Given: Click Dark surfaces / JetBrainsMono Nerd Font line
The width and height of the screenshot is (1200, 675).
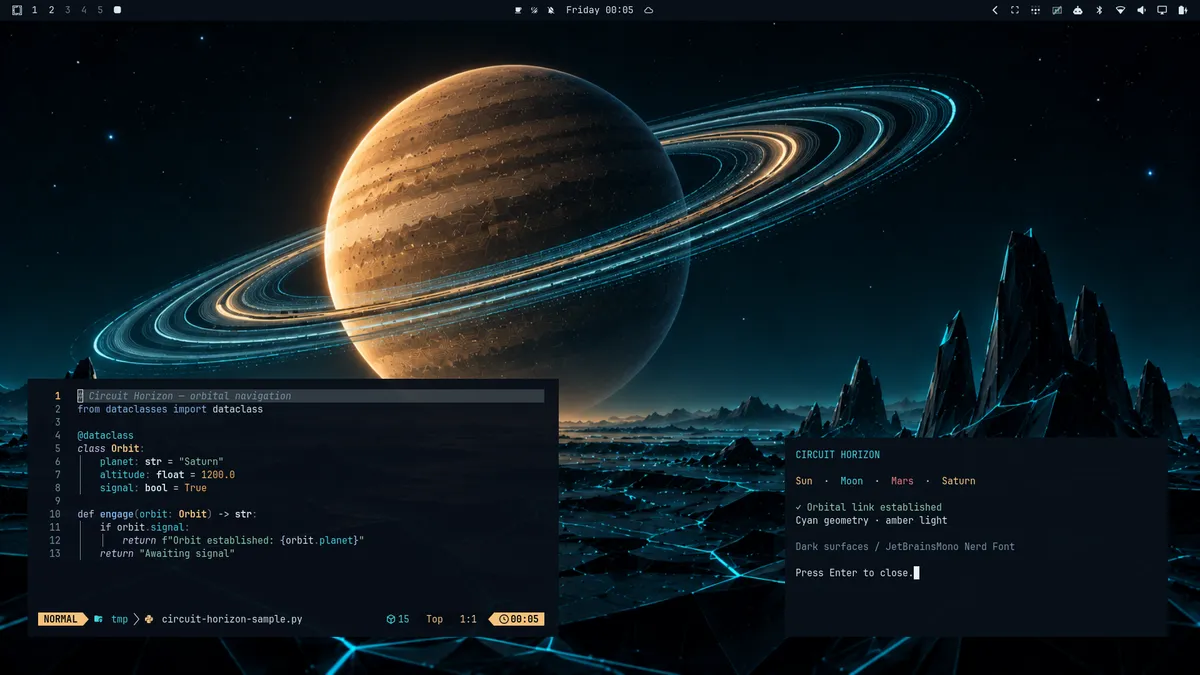Looking at the screenshot, I should pyautogui.click(x=905, y=547).
